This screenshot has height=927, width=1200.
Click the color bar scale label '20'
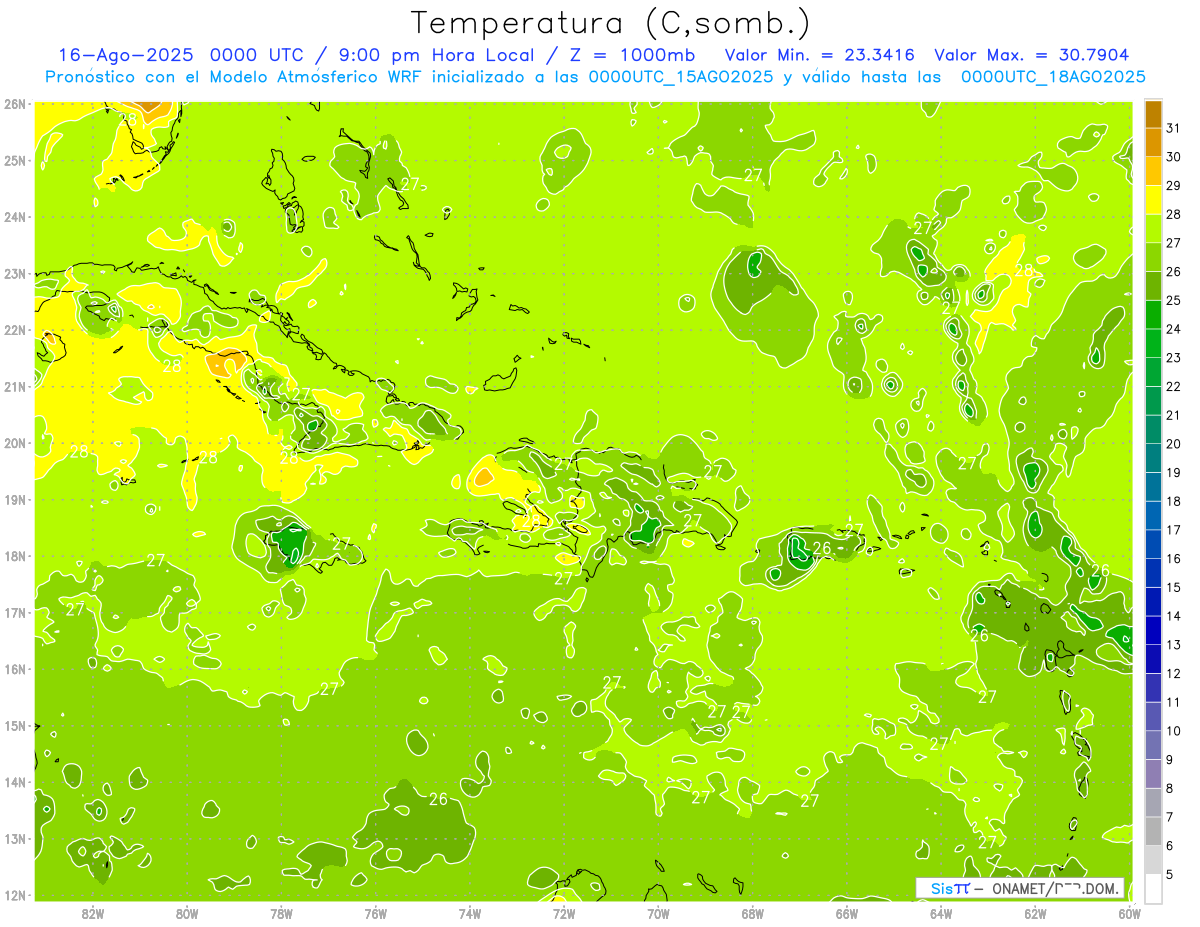(1174, 444)
